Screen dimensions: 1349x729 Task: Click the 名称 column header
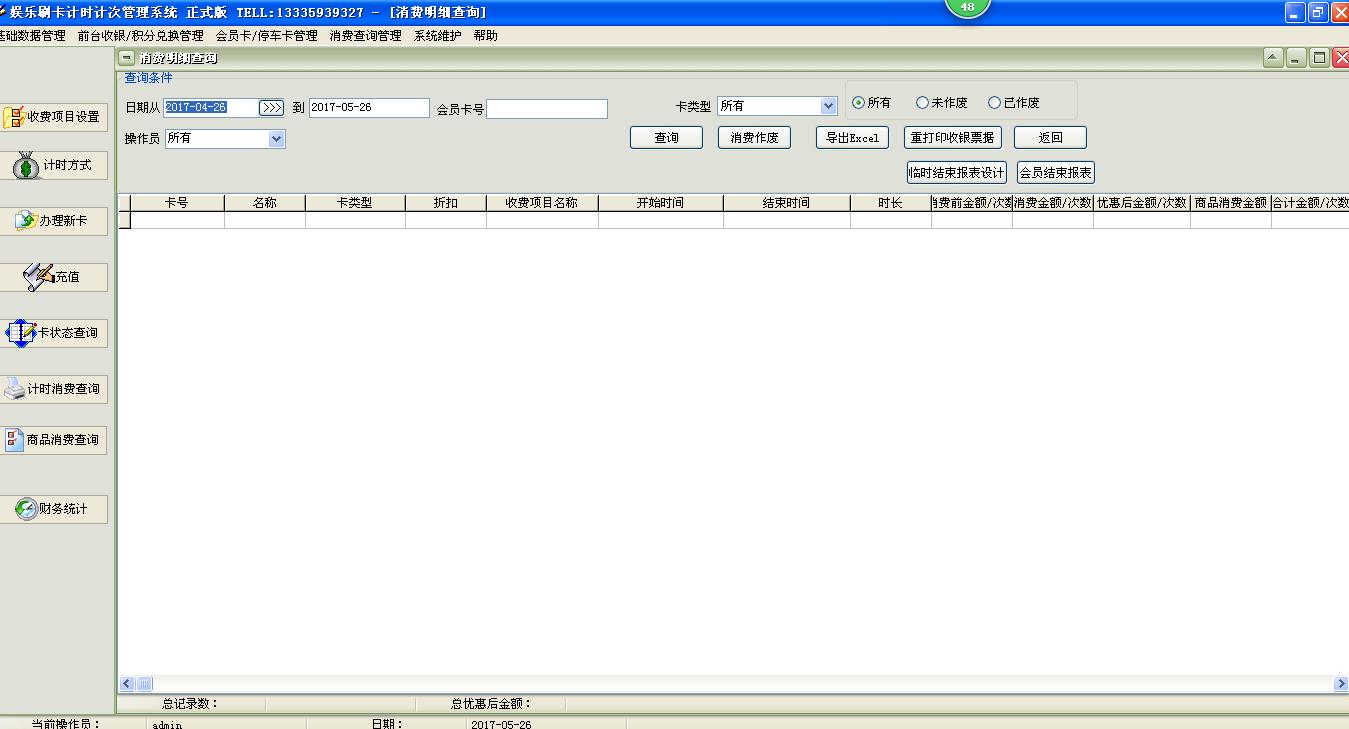point(265,203)
